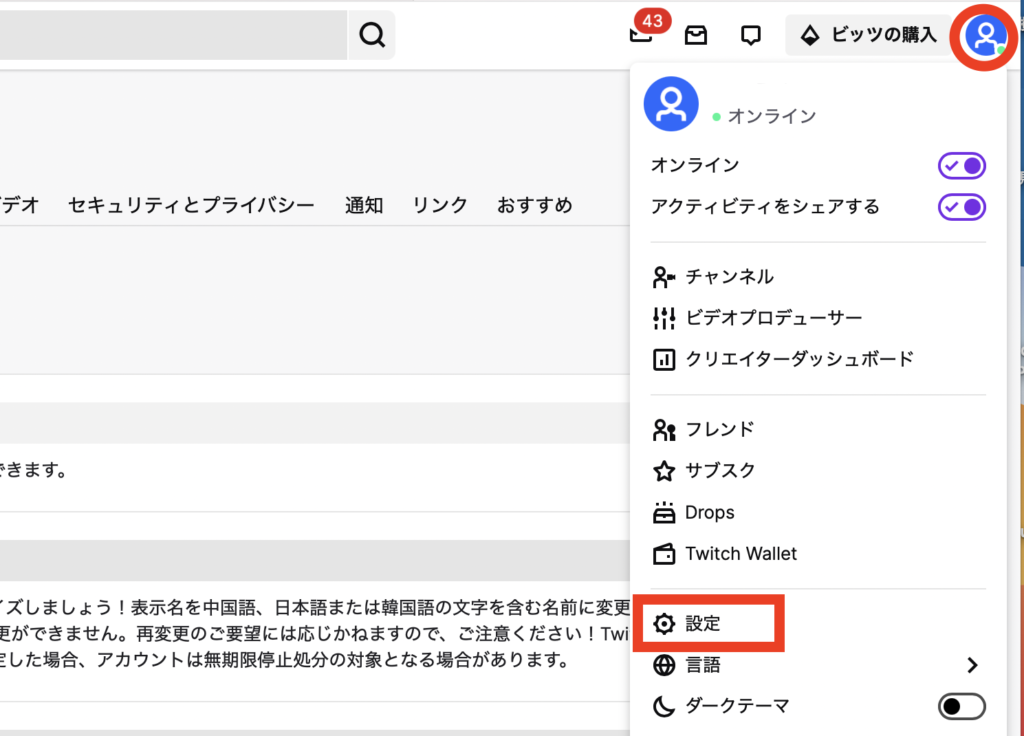Click the channel person-camera icon
Viewport: 1024px width, 736px height.
click(664, 277)
